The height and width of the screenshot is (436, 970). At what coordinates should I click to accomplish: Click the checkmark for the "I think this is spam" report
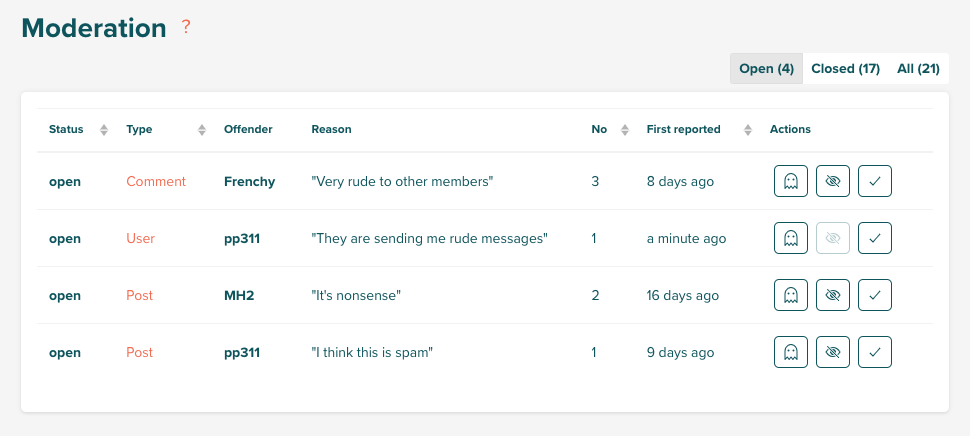[875, 352]
